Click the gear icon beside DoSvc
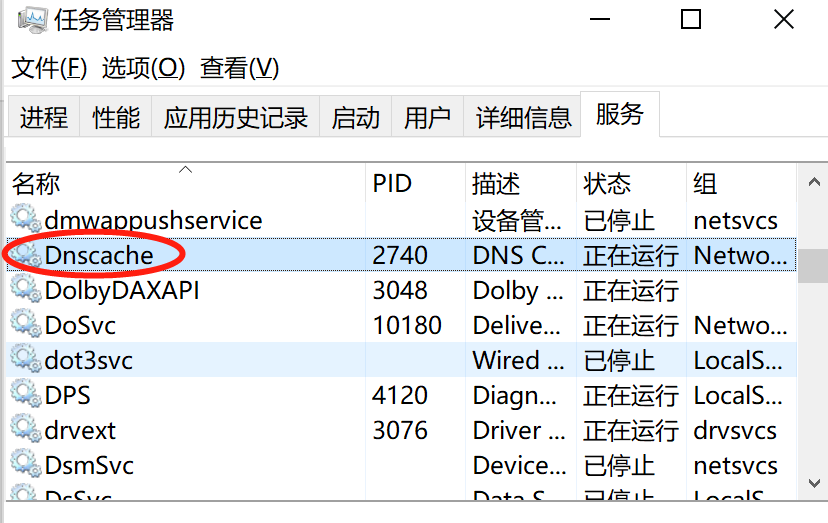Screen dimensions: 828x523 pyautogui.click(x=23, y=325)
